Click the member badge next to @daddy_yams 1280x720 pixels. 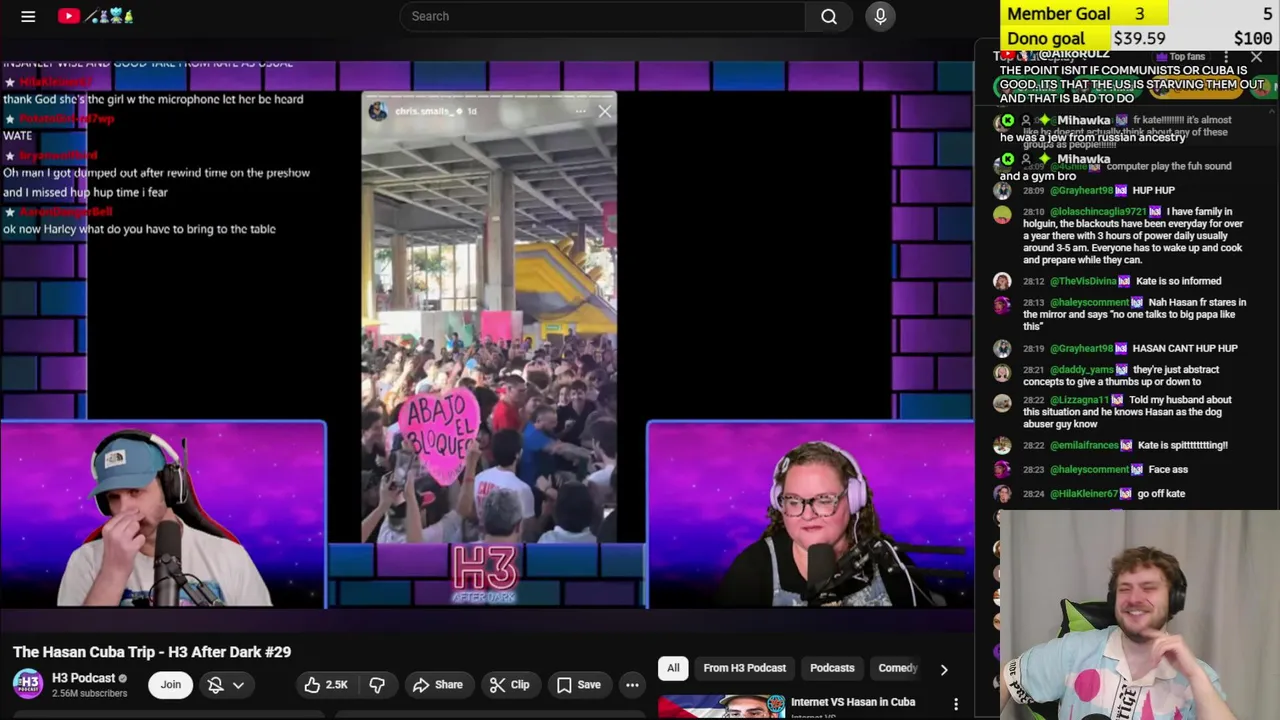coord(1121,370)
